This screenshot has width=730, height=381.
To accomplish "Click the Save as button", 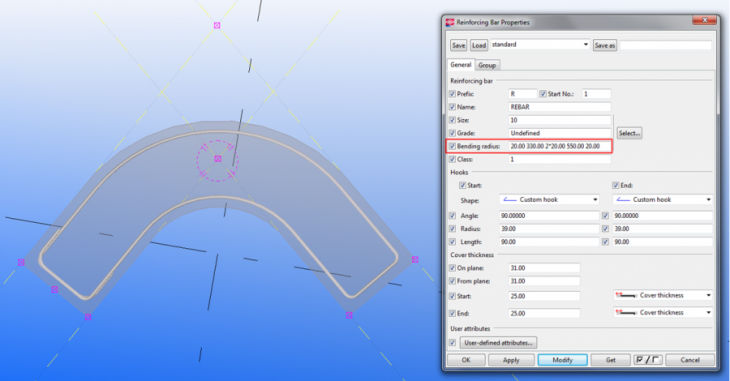I will pos(605,45).
